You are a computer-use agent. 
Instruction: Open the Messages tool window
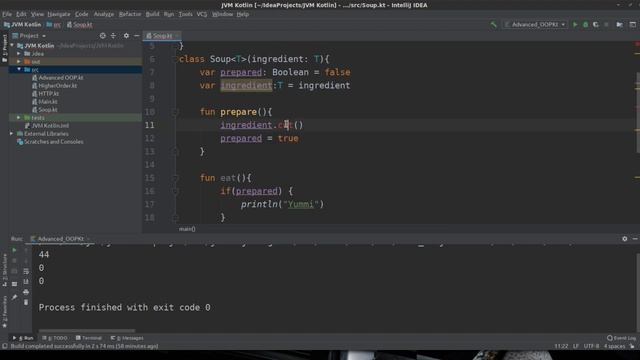click(x=127, y=338)
